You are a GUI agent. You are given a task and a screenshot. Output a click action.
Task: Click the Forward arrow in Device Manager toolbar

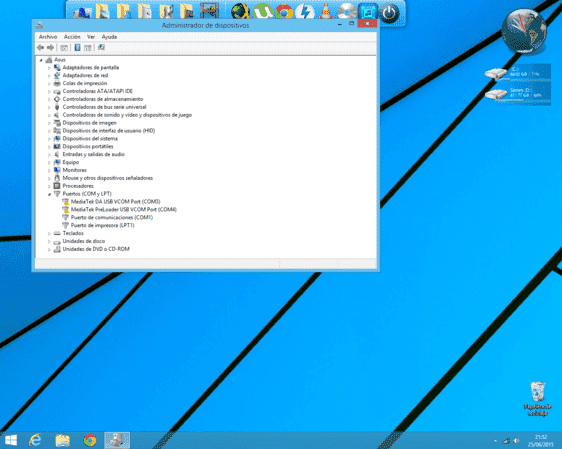(x=51, y=47)
